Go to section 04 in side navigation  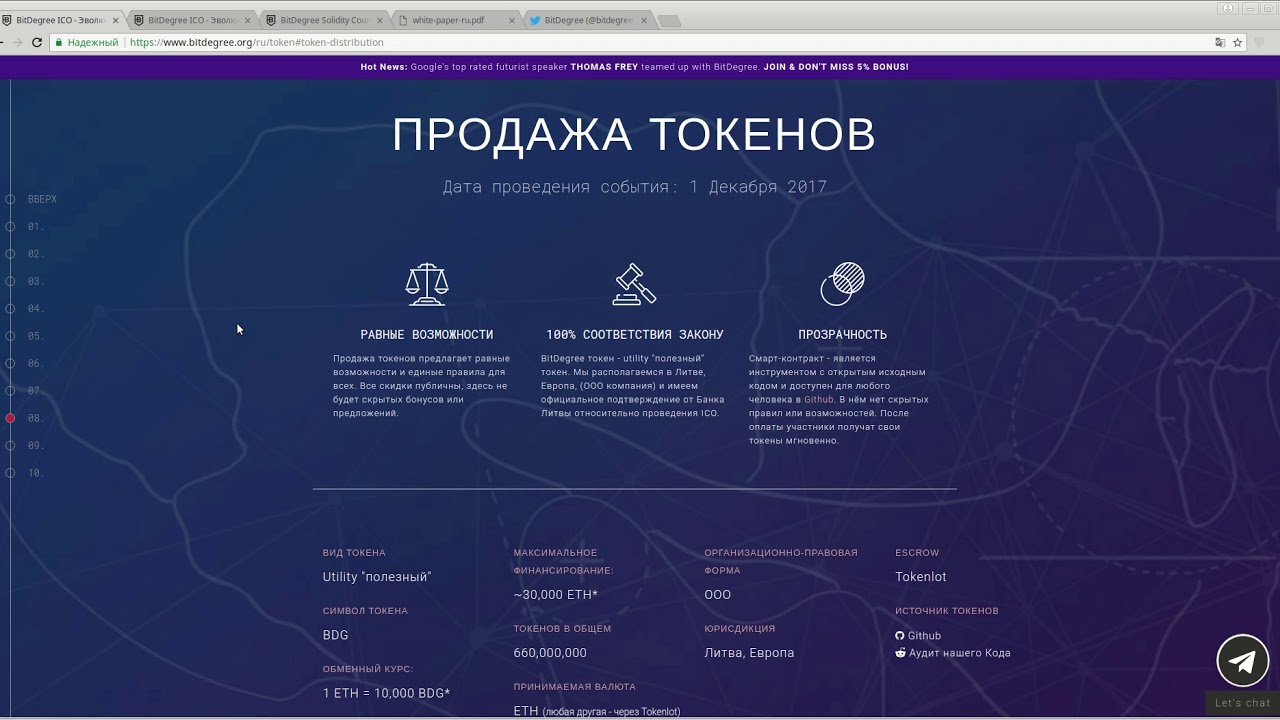[35, 308]
